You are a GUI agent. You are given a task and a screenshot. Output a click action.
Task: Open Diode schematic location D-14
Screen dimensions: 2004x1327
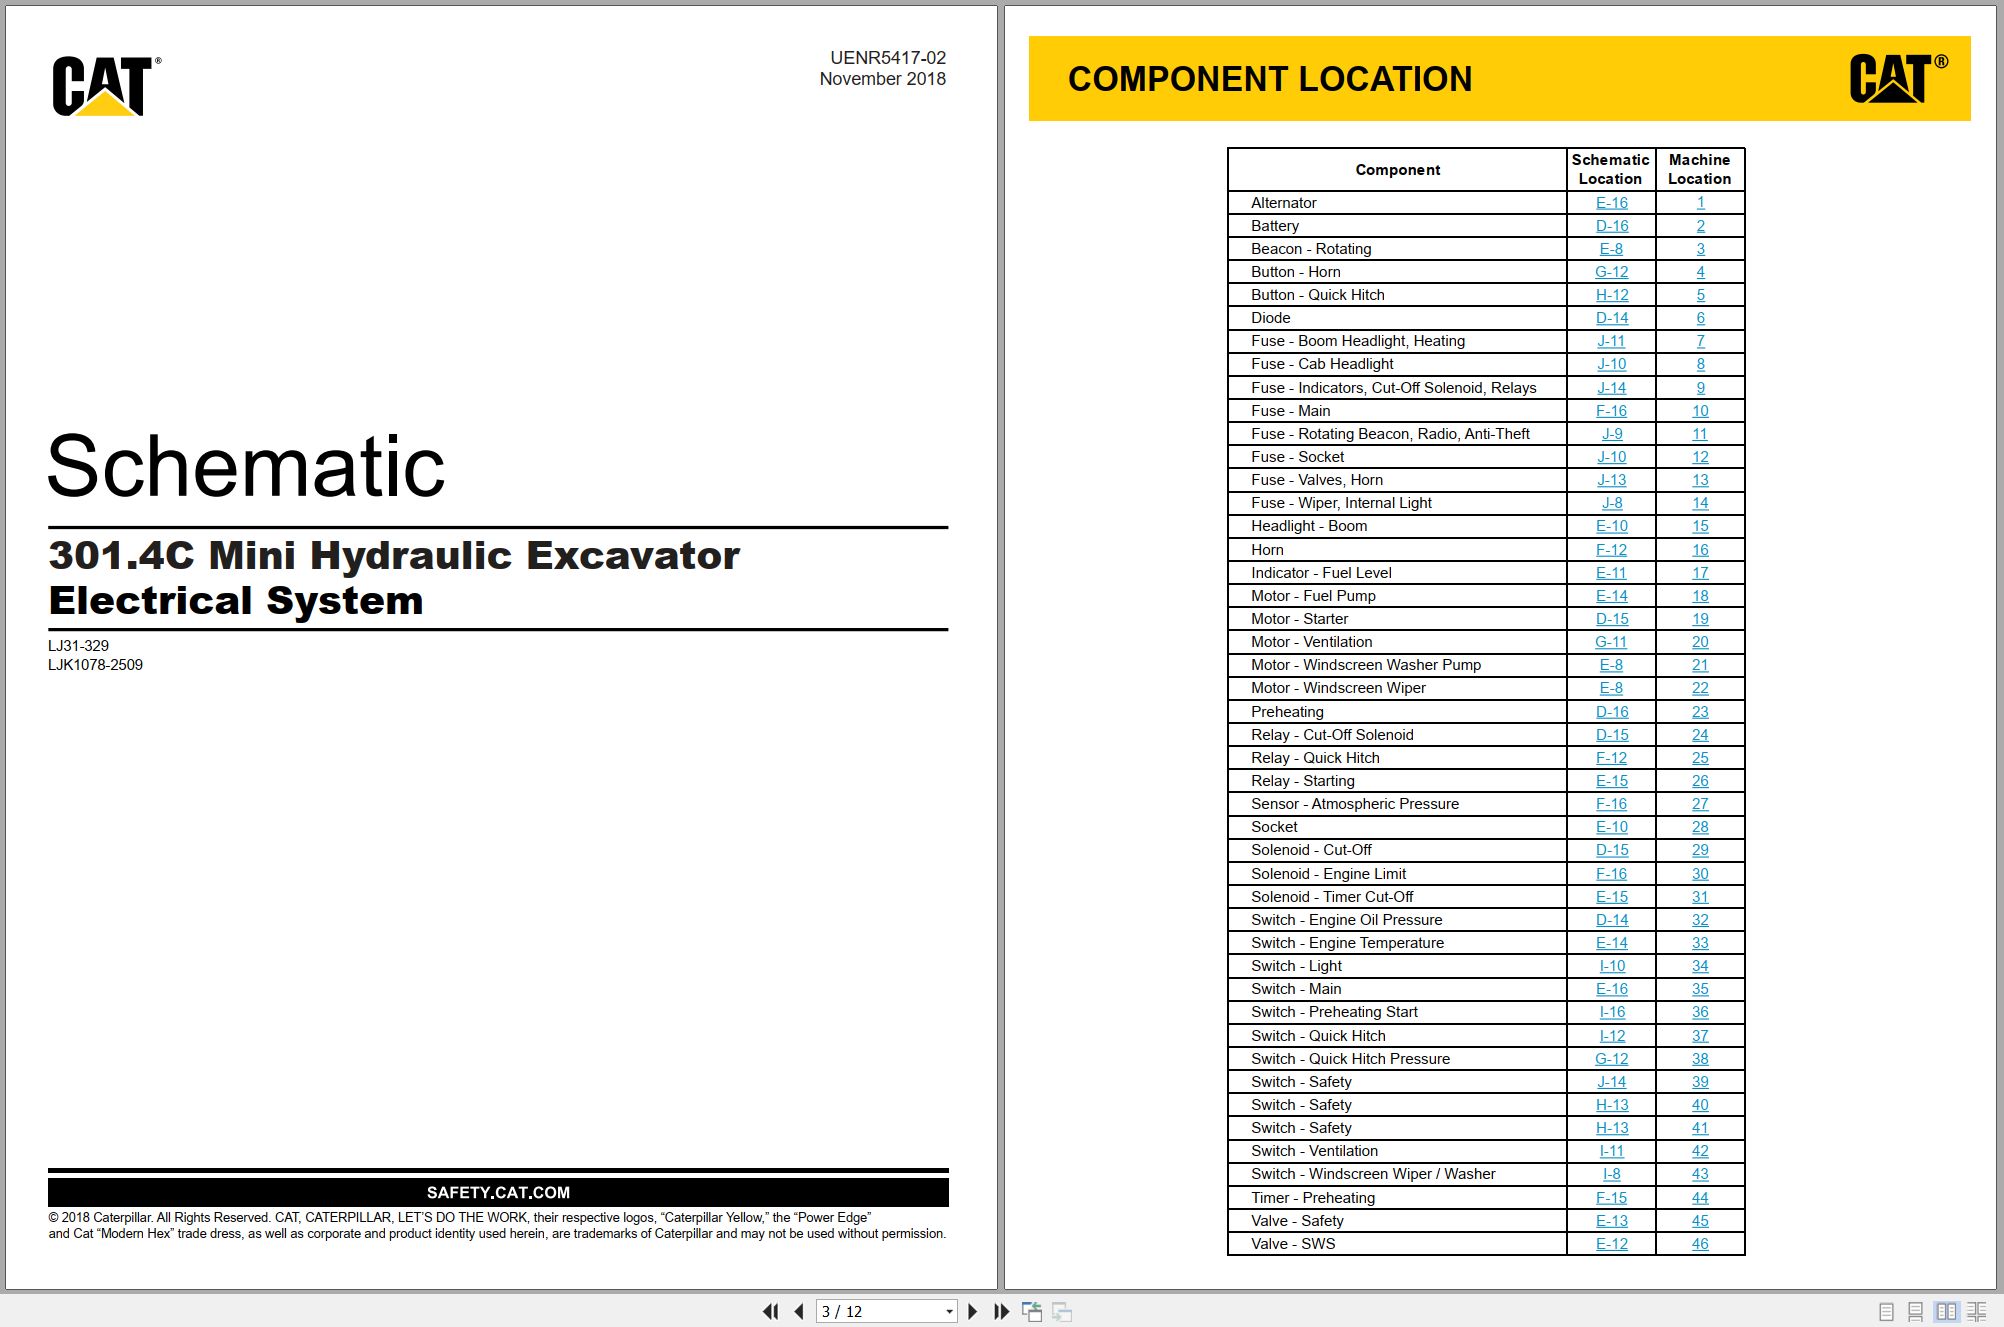(1611, 318)
